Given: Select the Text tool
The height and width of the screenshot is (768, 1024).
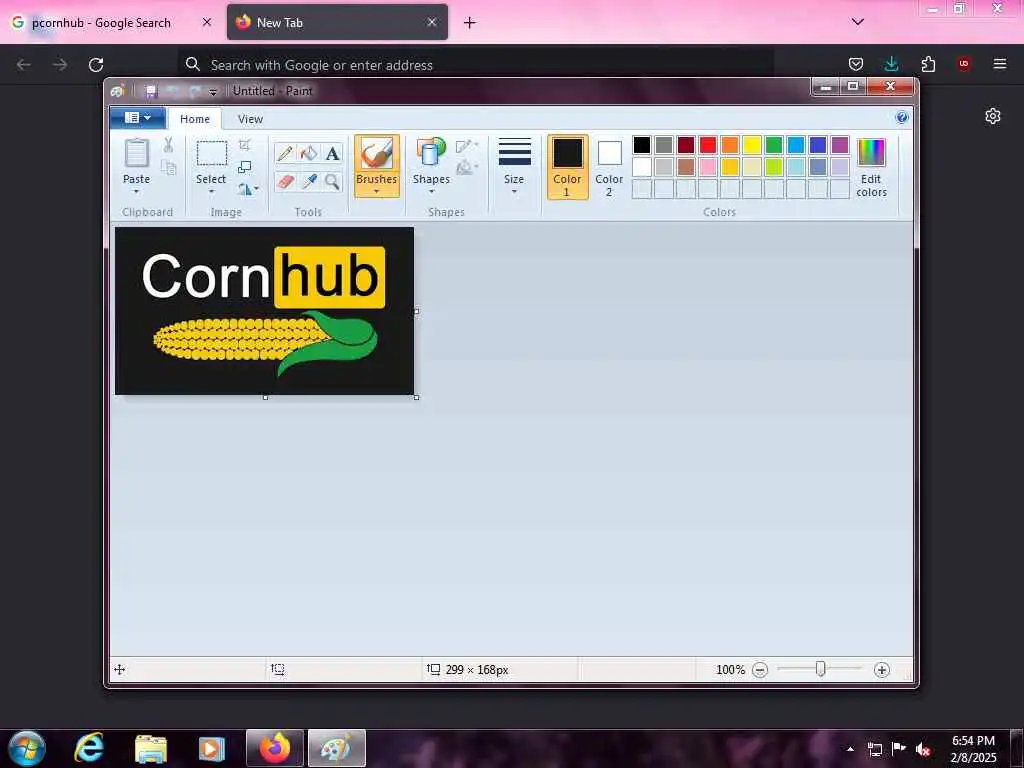Looking at the screenshot, I should coord(332,153).
